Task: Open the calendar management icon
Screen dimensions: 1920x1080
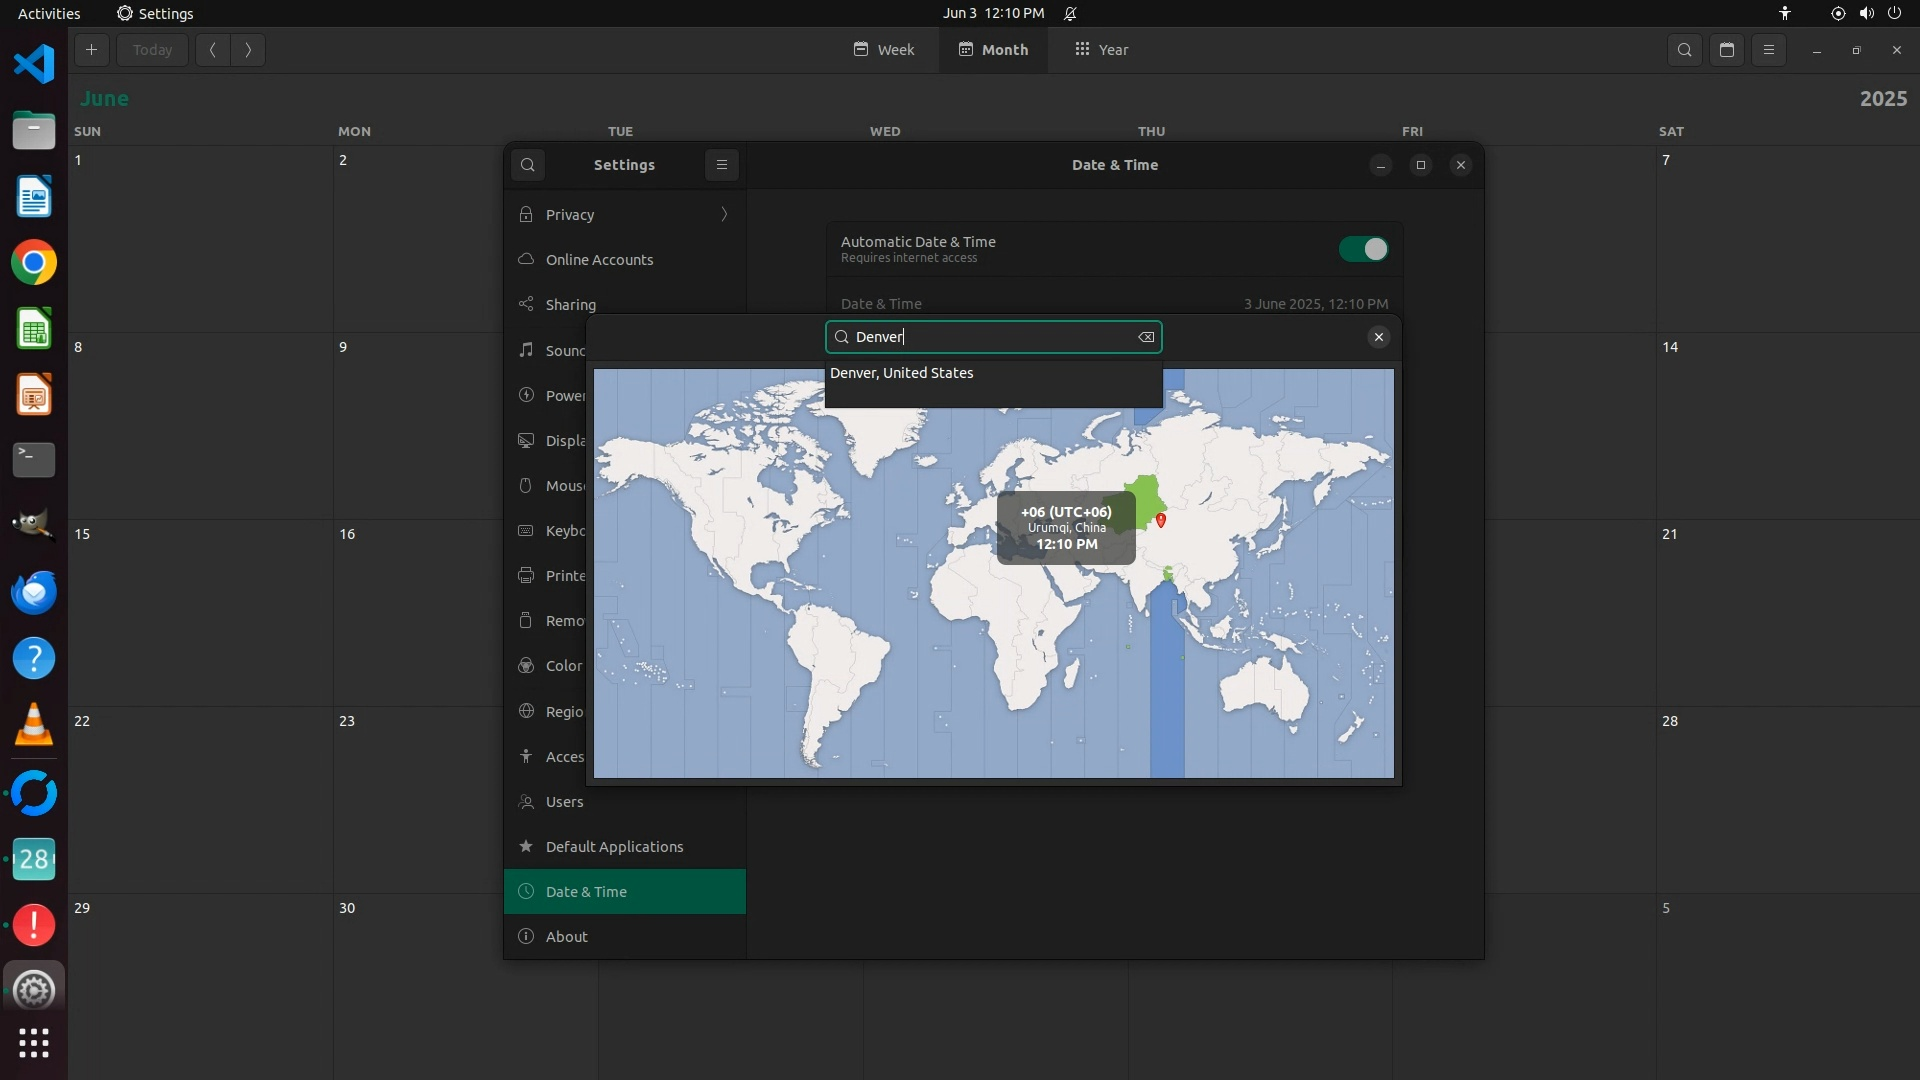Action: coord(1727,50)
